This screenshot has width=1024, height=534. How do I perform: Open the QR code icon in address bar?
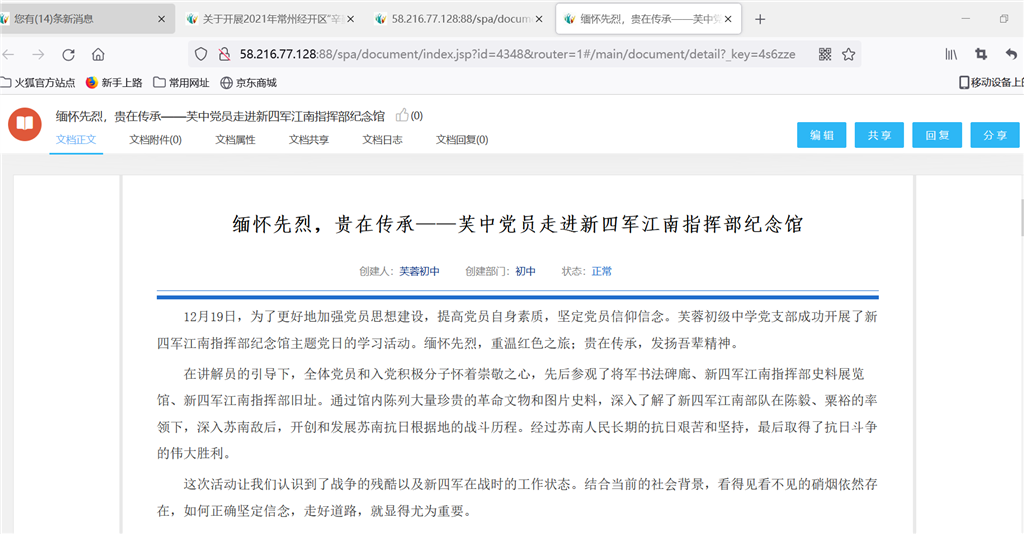(x=825, y=54)
